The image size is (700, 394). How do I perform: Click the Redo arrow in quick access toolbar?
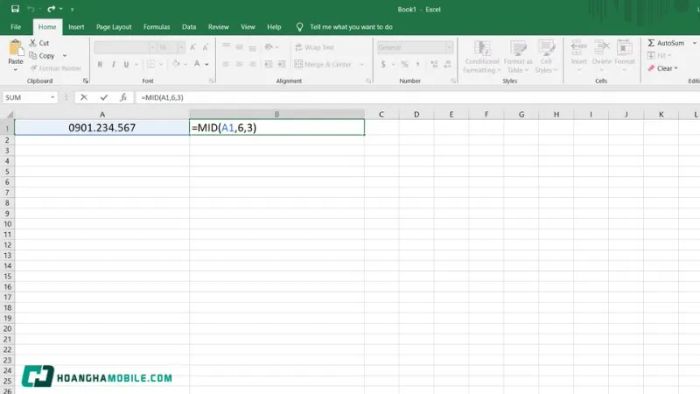point(51,9)
